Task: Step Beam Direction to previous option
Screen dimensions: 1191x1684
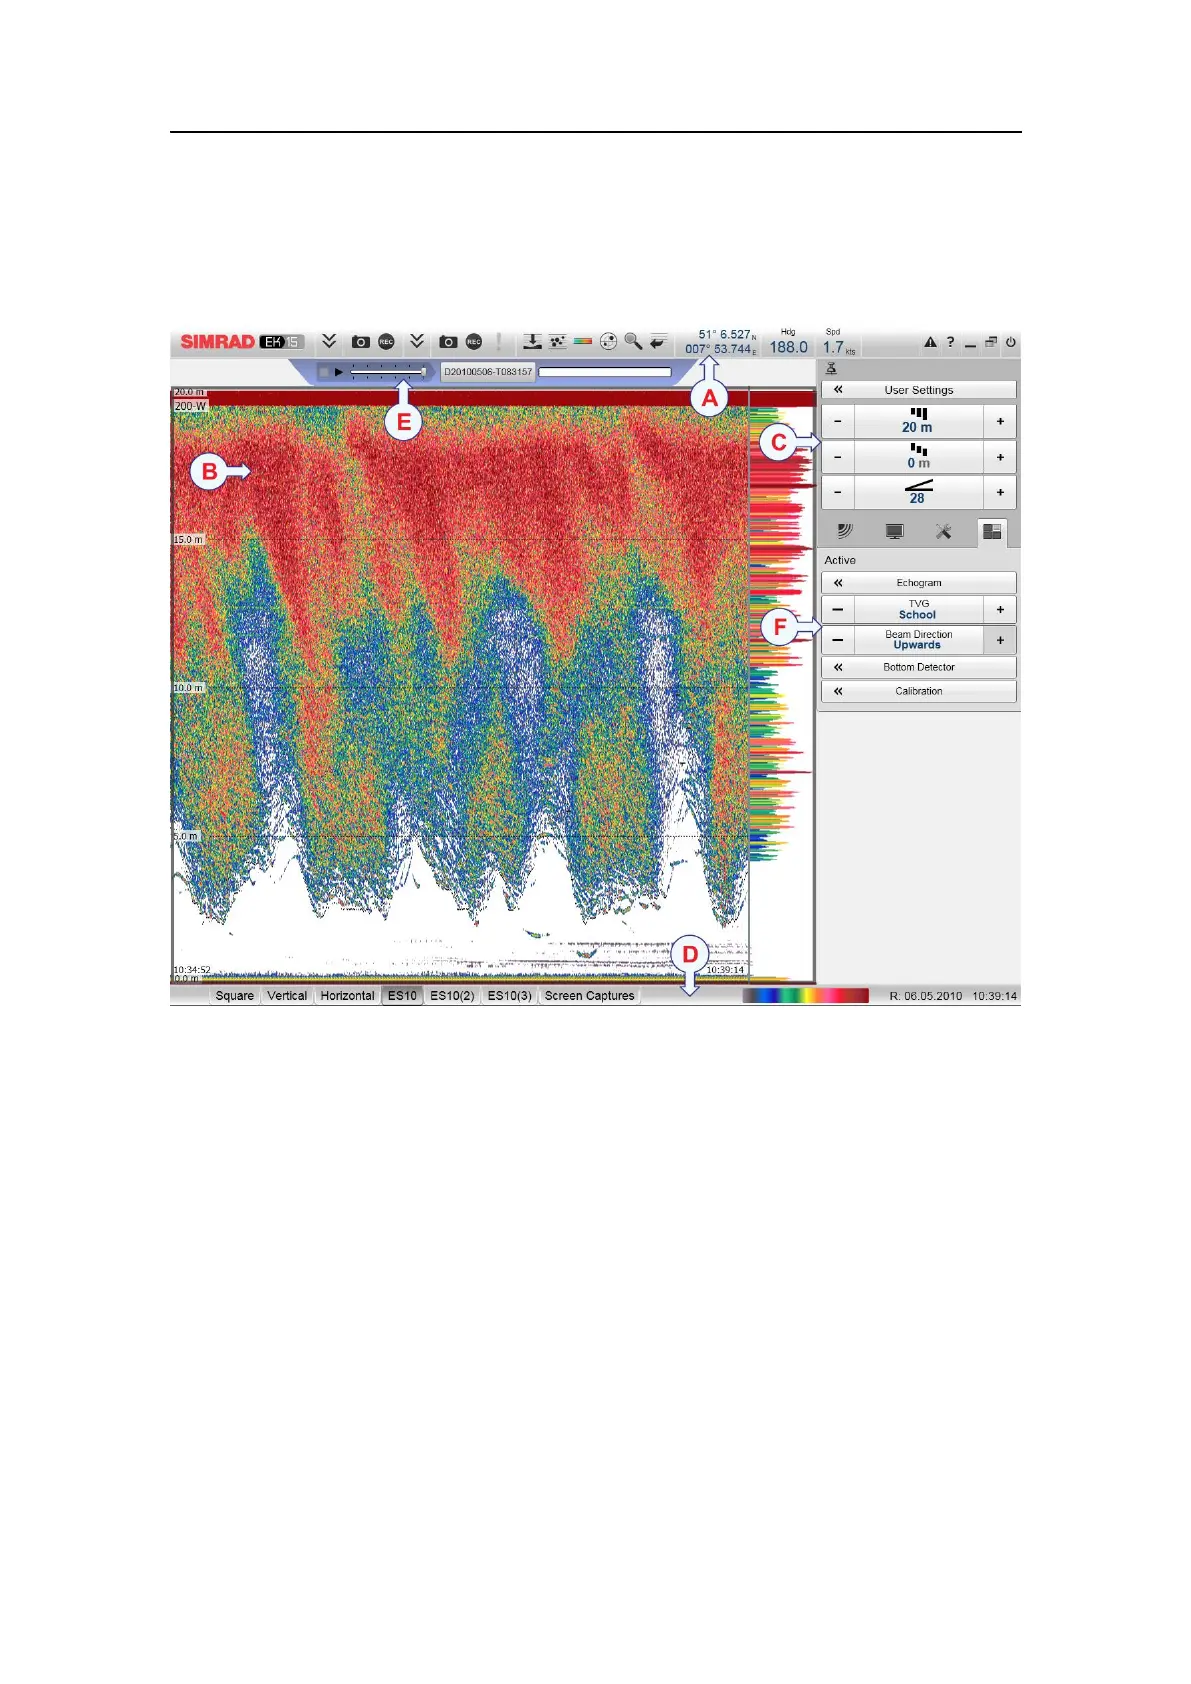Action: tap(838, 640)
